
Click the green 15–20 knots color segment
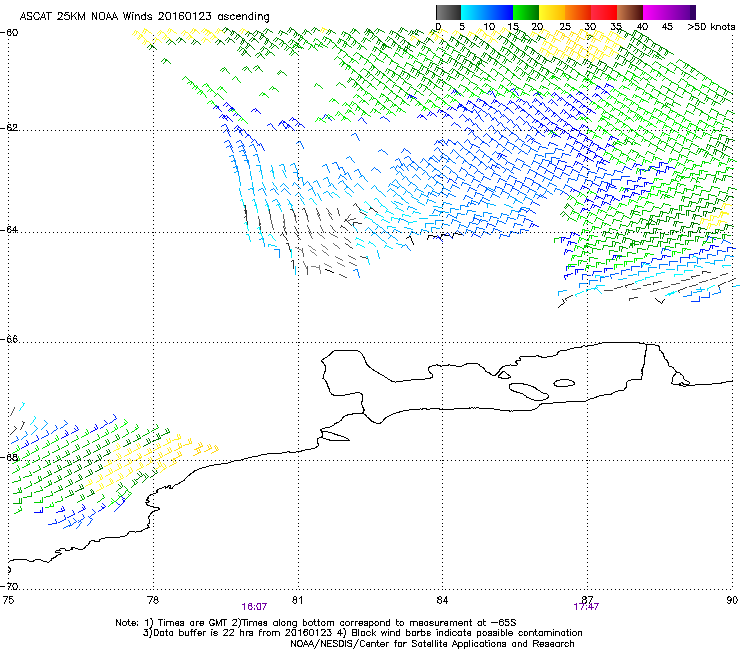coord(526,12)
